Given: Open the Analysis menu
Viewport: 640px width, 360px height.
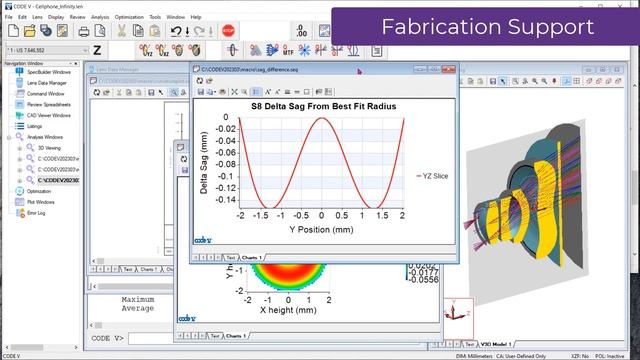Looking at the screenshot, I should coord(100,17).
